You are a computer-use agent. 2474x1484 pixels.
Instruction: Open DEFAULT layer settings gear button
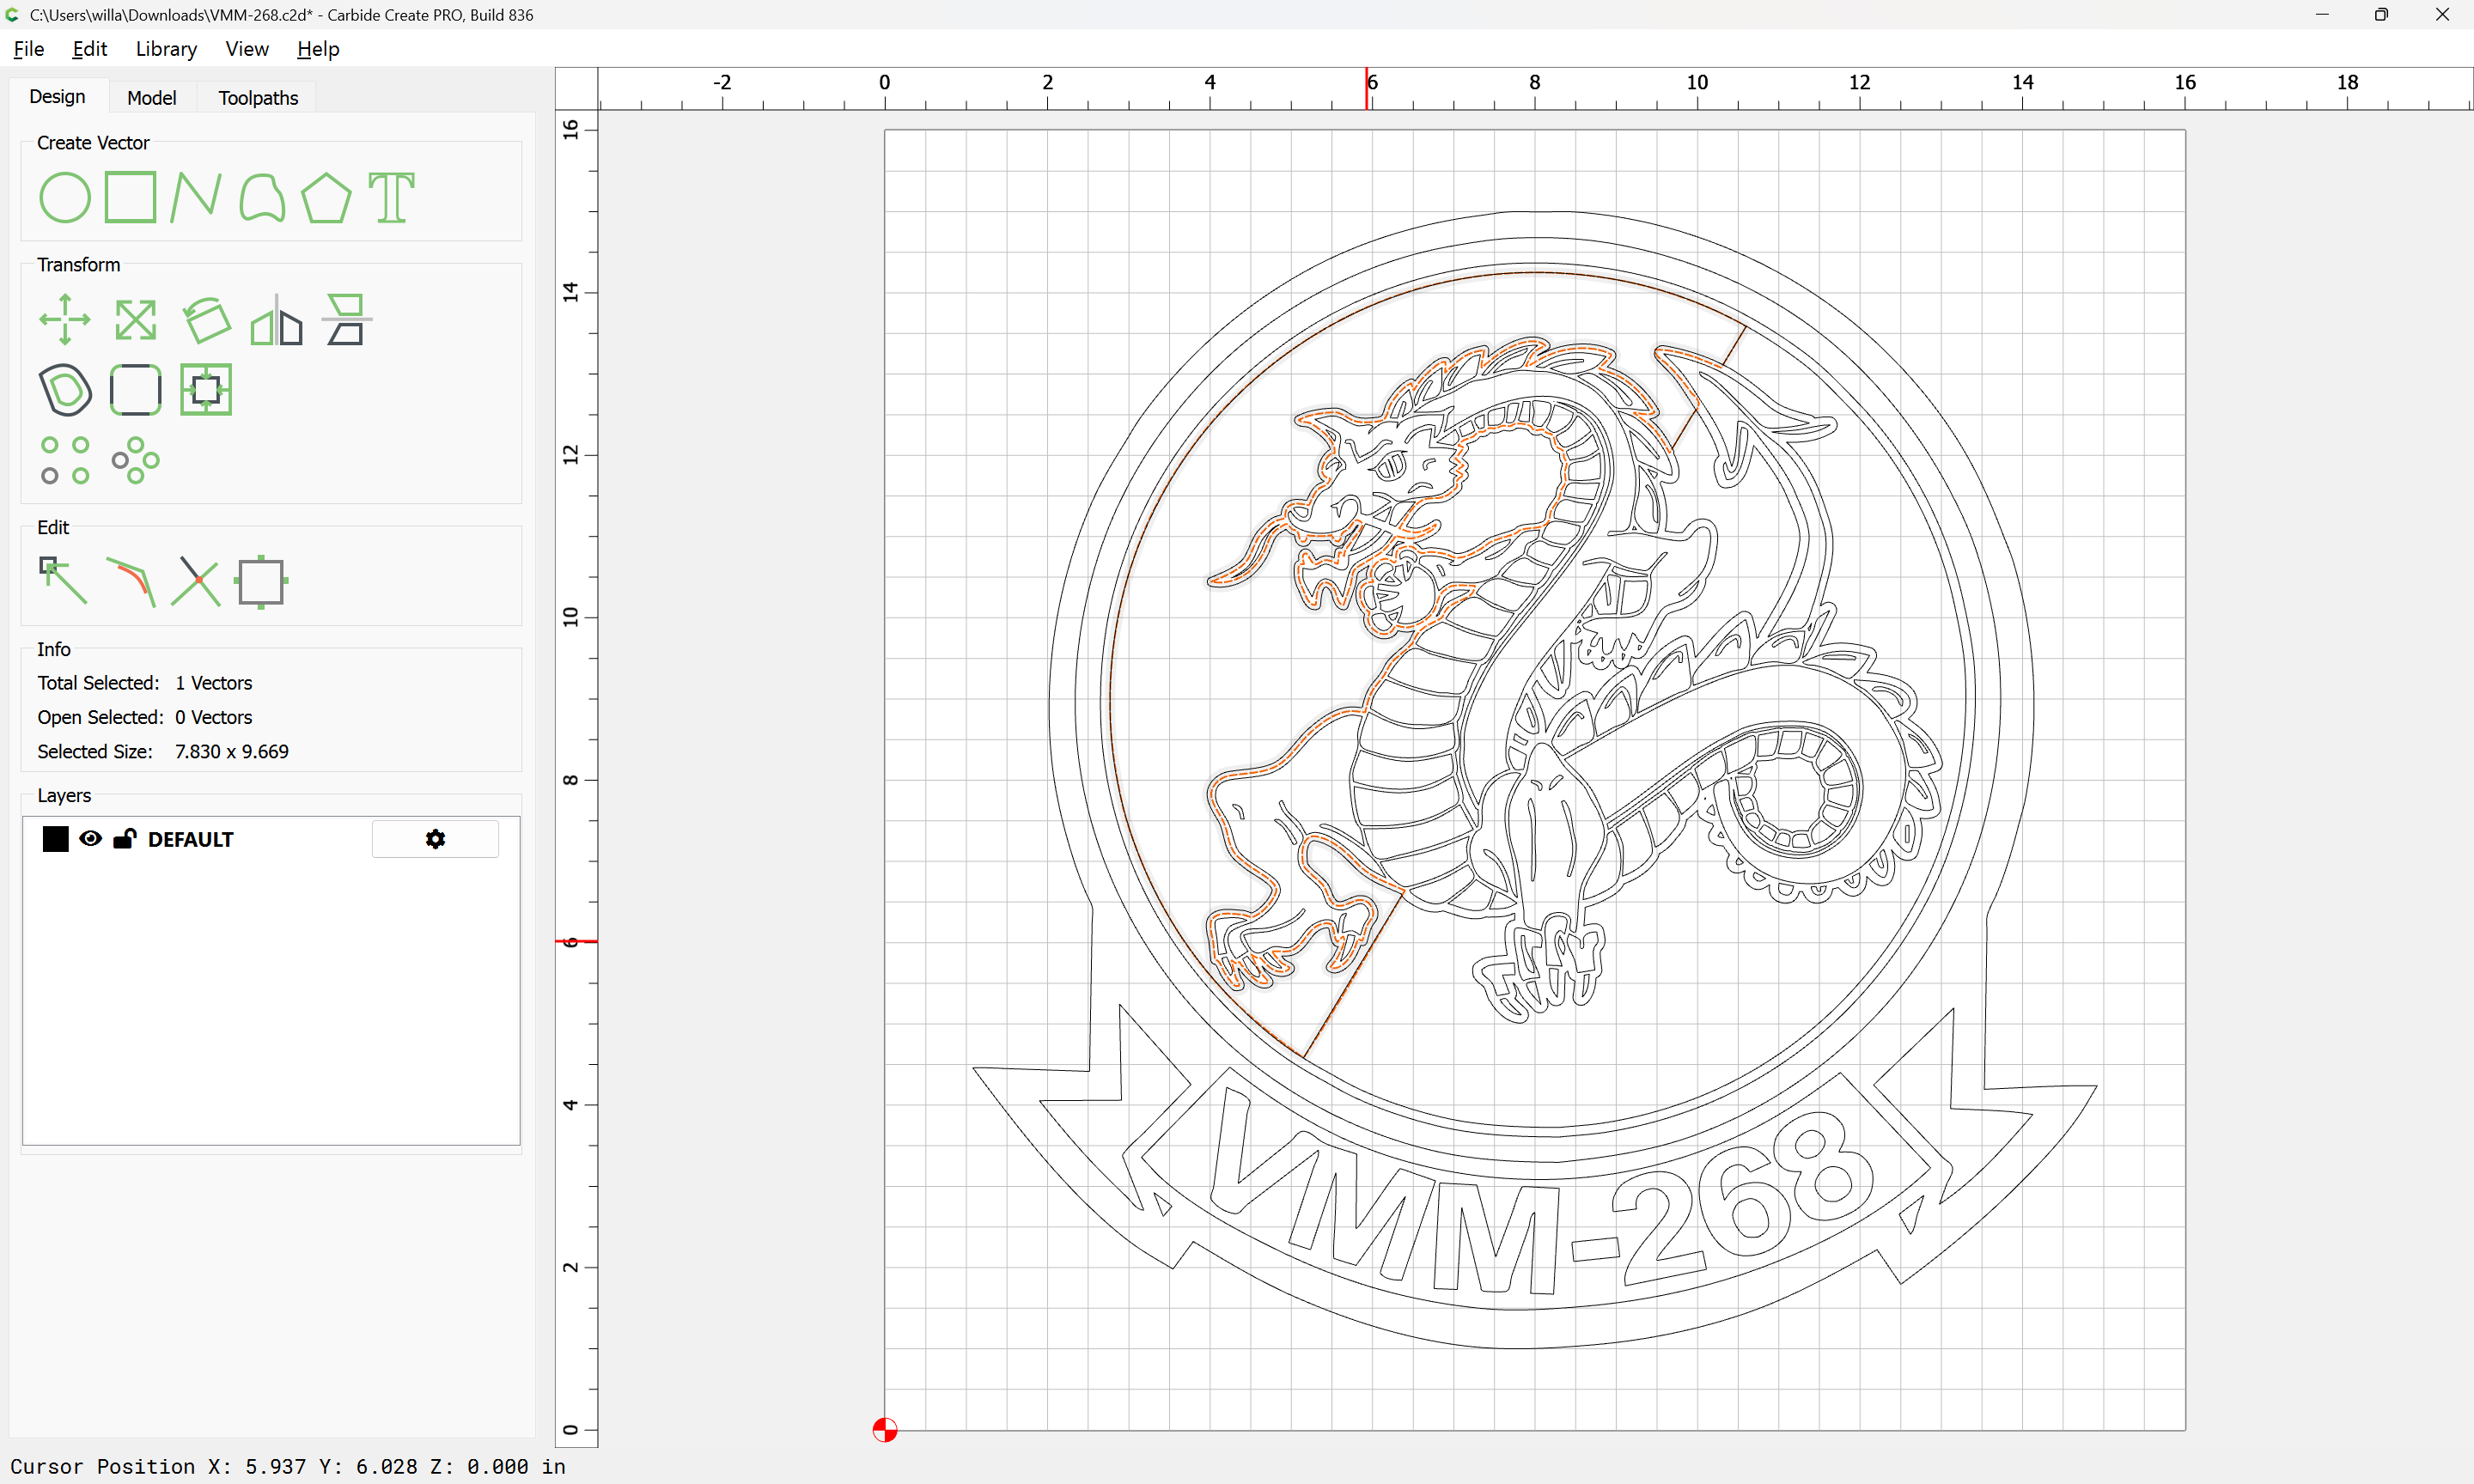[x=435, y=839]
